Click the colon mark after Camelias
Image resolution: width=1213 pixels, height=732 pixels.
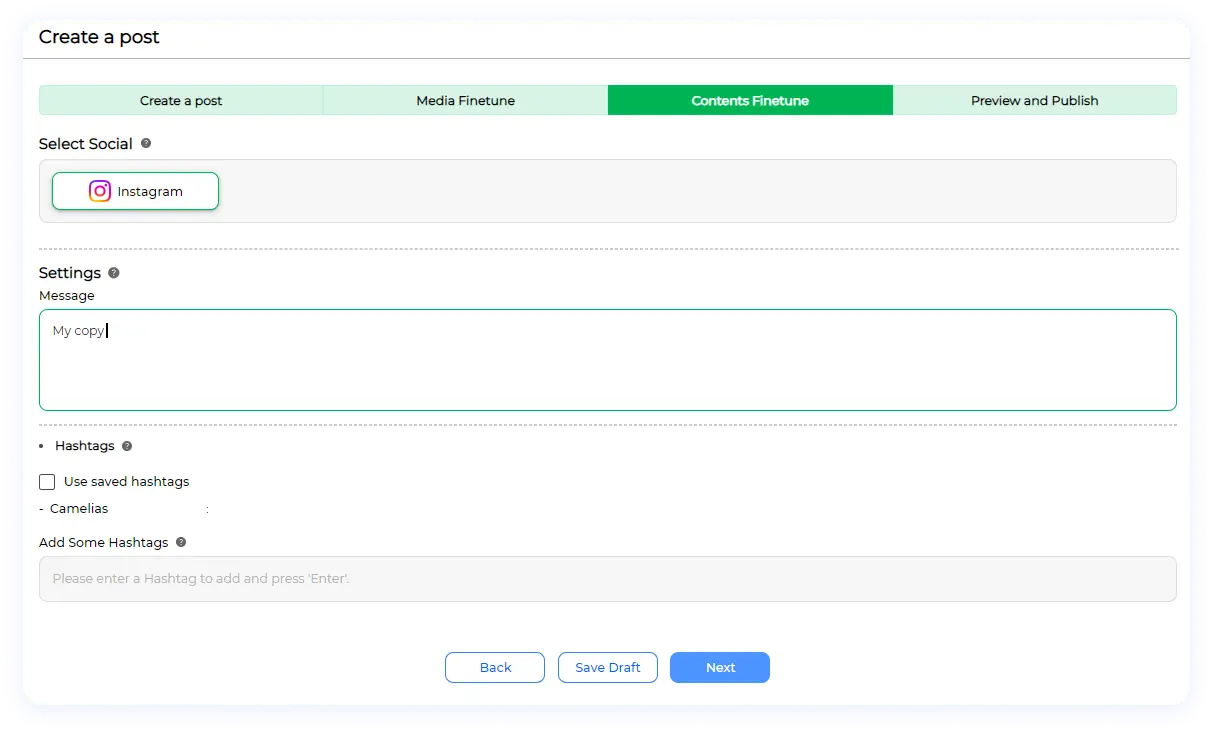207,510
